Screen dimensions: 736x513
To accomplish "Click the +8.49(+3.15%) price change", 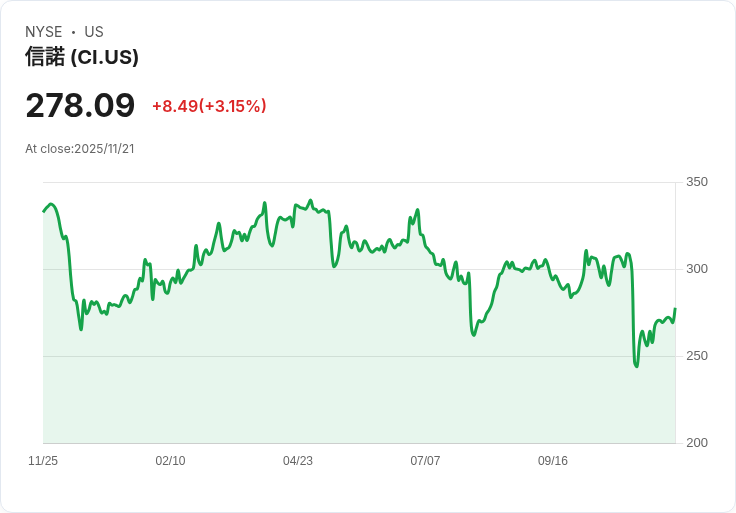I will pyautogui.click(x=209, y=106).
